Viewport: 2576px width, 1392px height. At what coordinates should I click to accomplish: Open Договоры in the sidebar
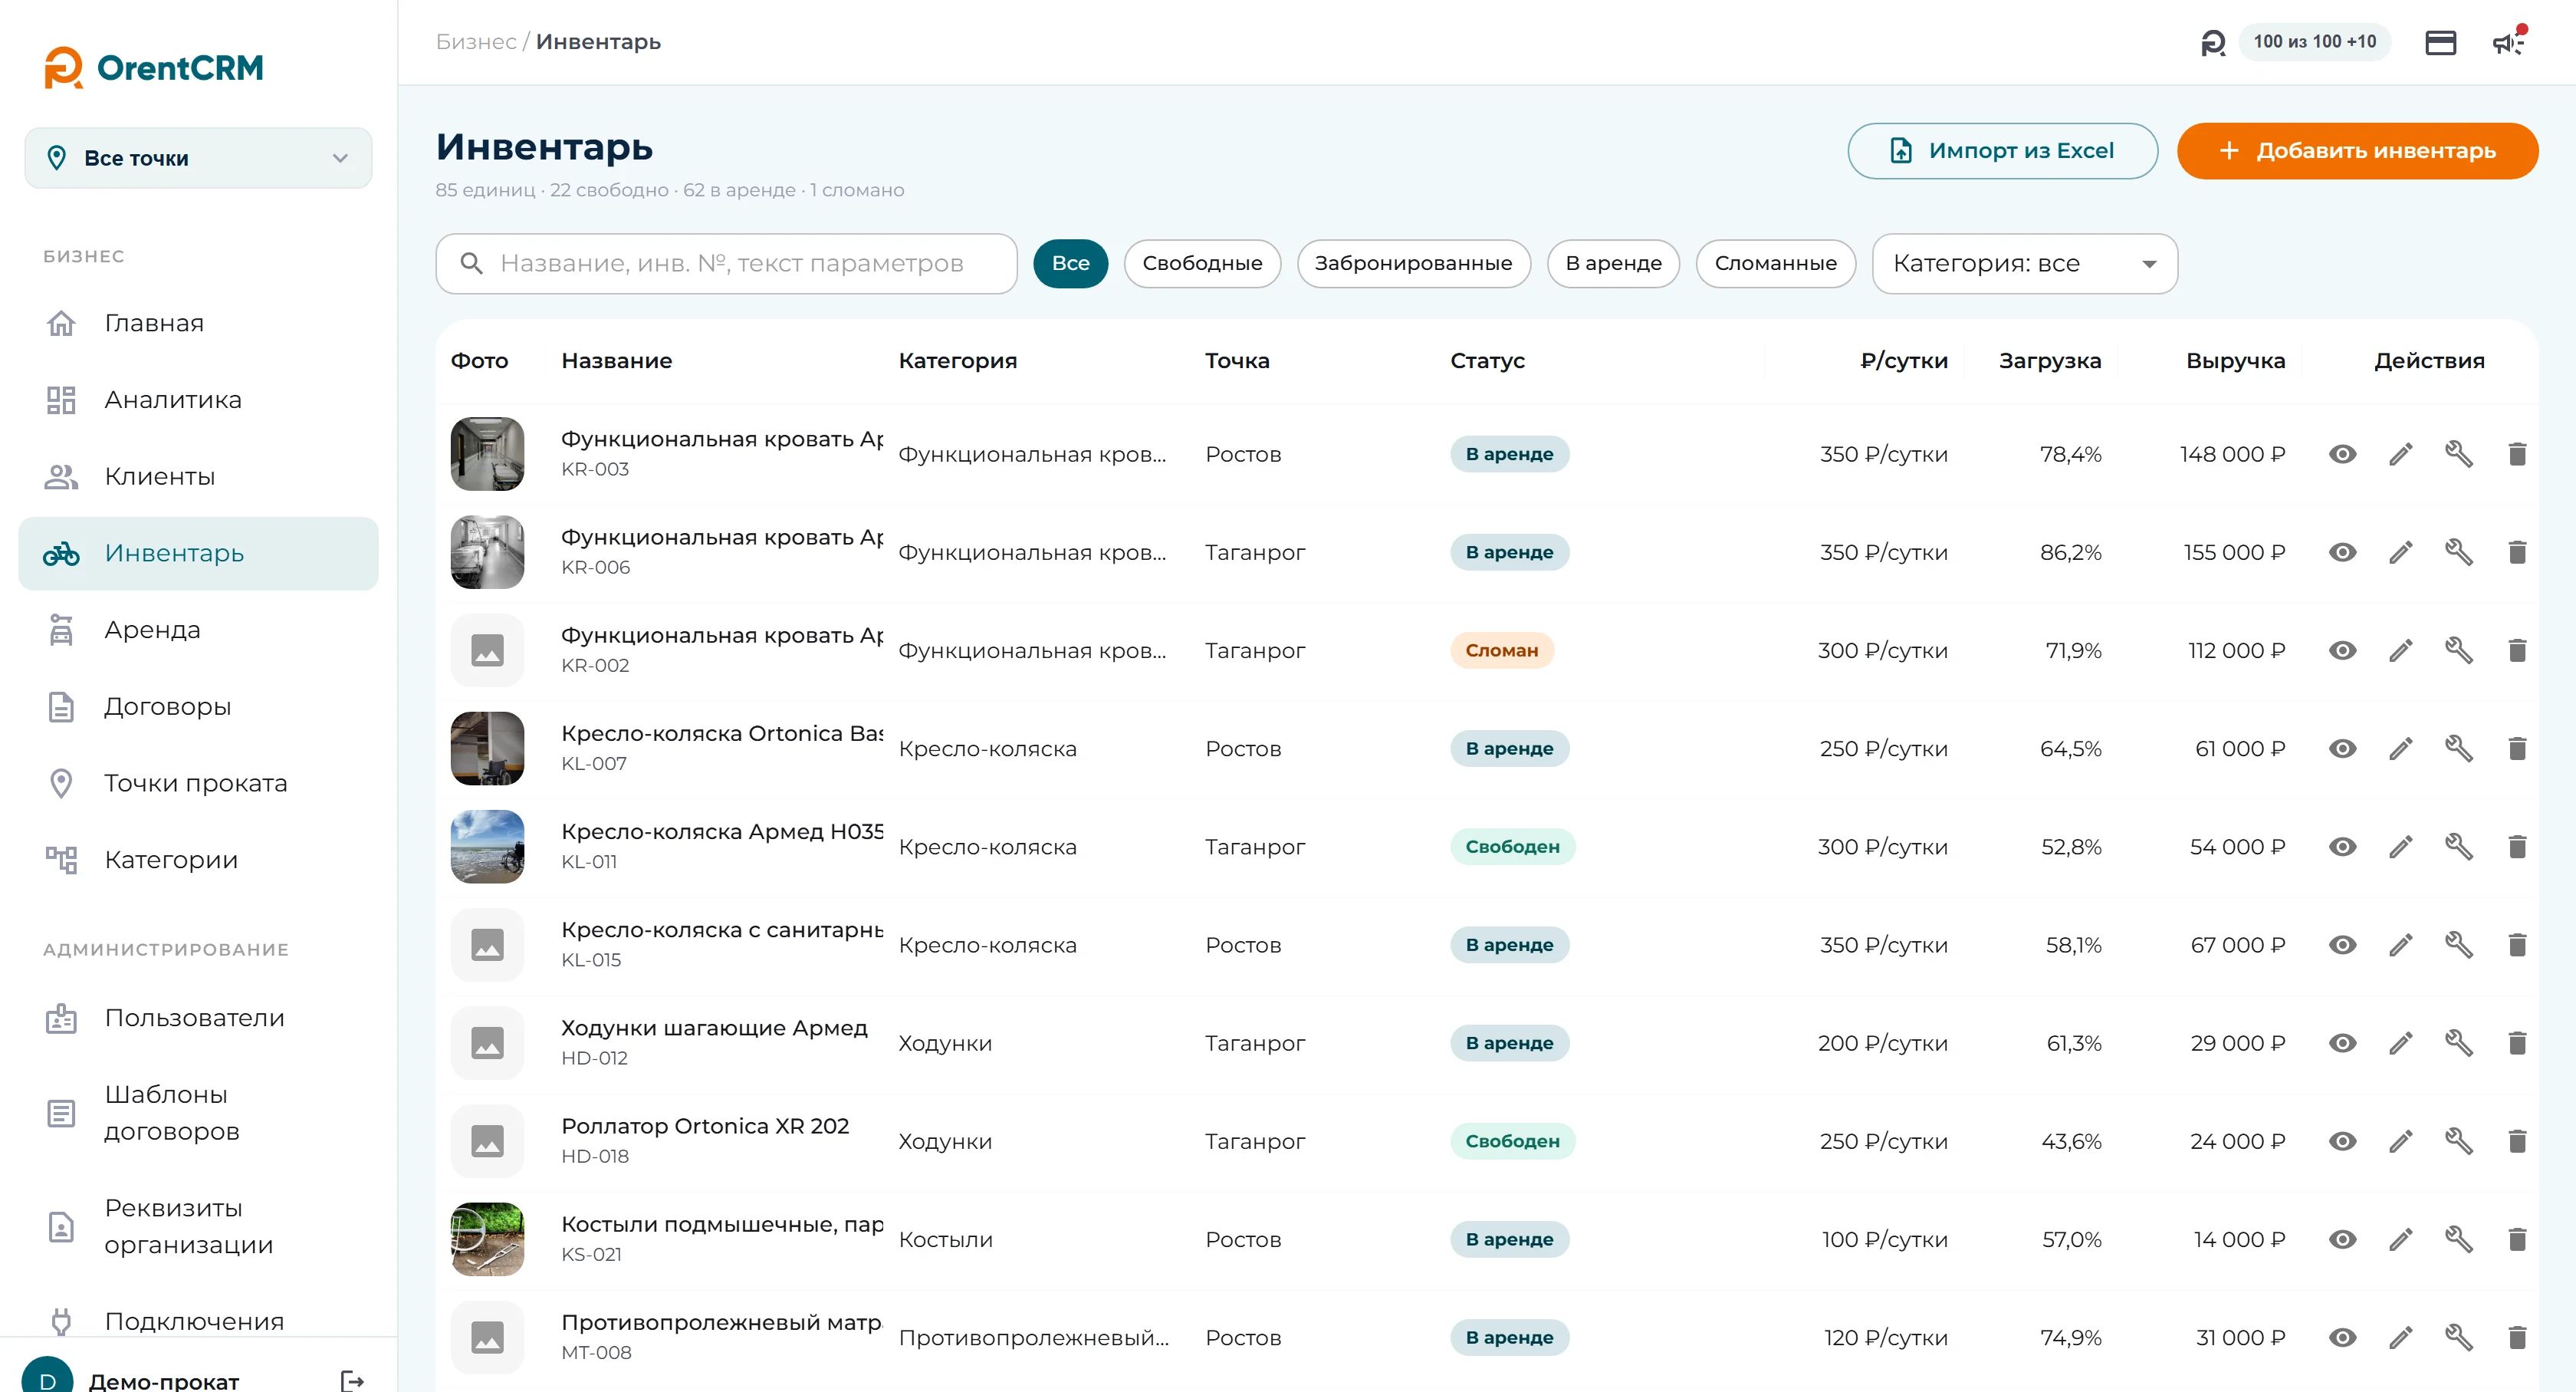point(198,707)
